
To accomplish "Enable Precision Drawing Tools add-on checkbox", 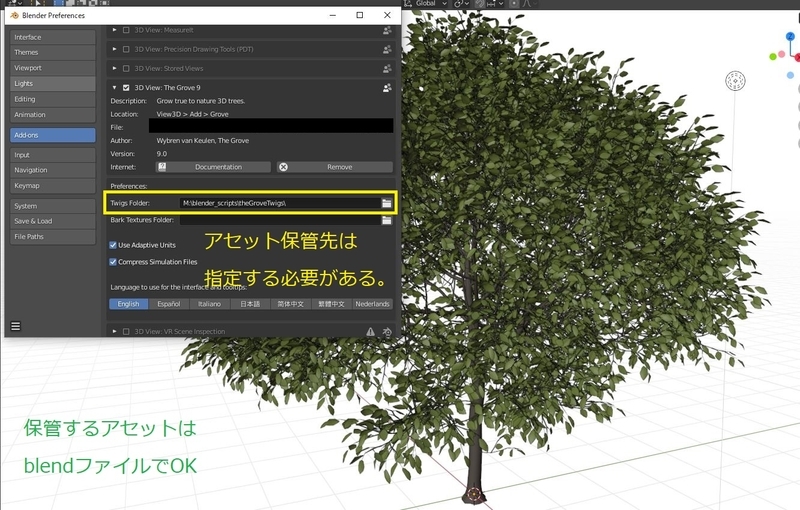I will 126,49.
